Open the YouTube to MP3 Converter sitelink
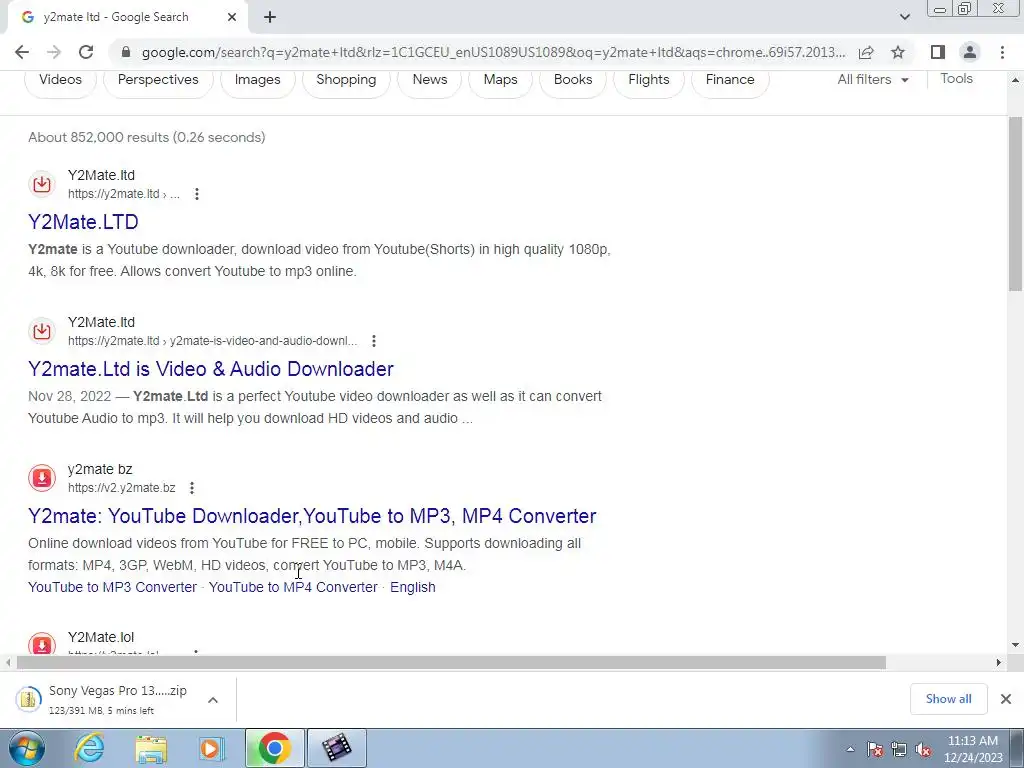The width and height of the screenshot is (1024, 768). point(112,587)
